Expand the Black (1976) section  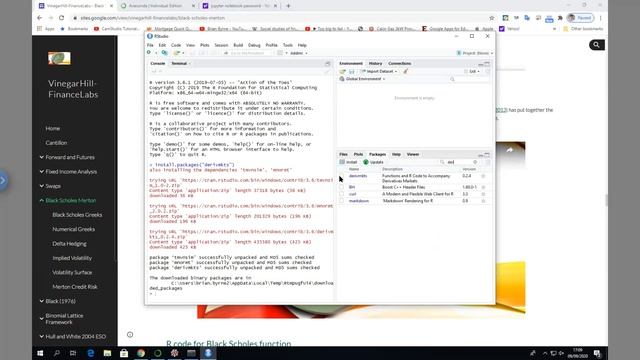42,301
